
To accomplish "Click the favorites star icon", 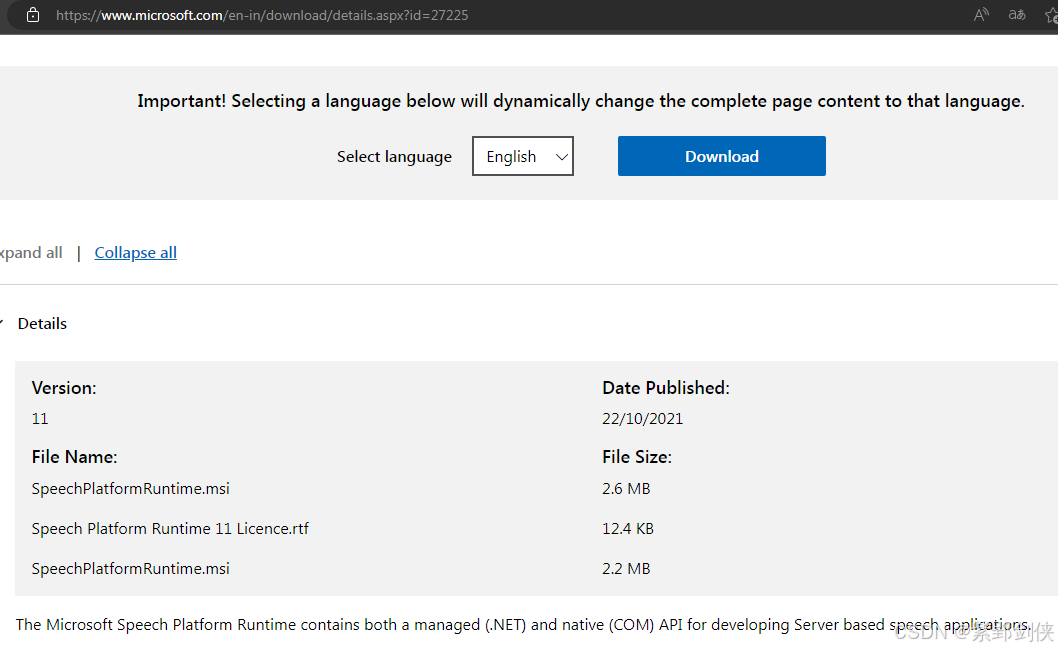I will 1051,15.
